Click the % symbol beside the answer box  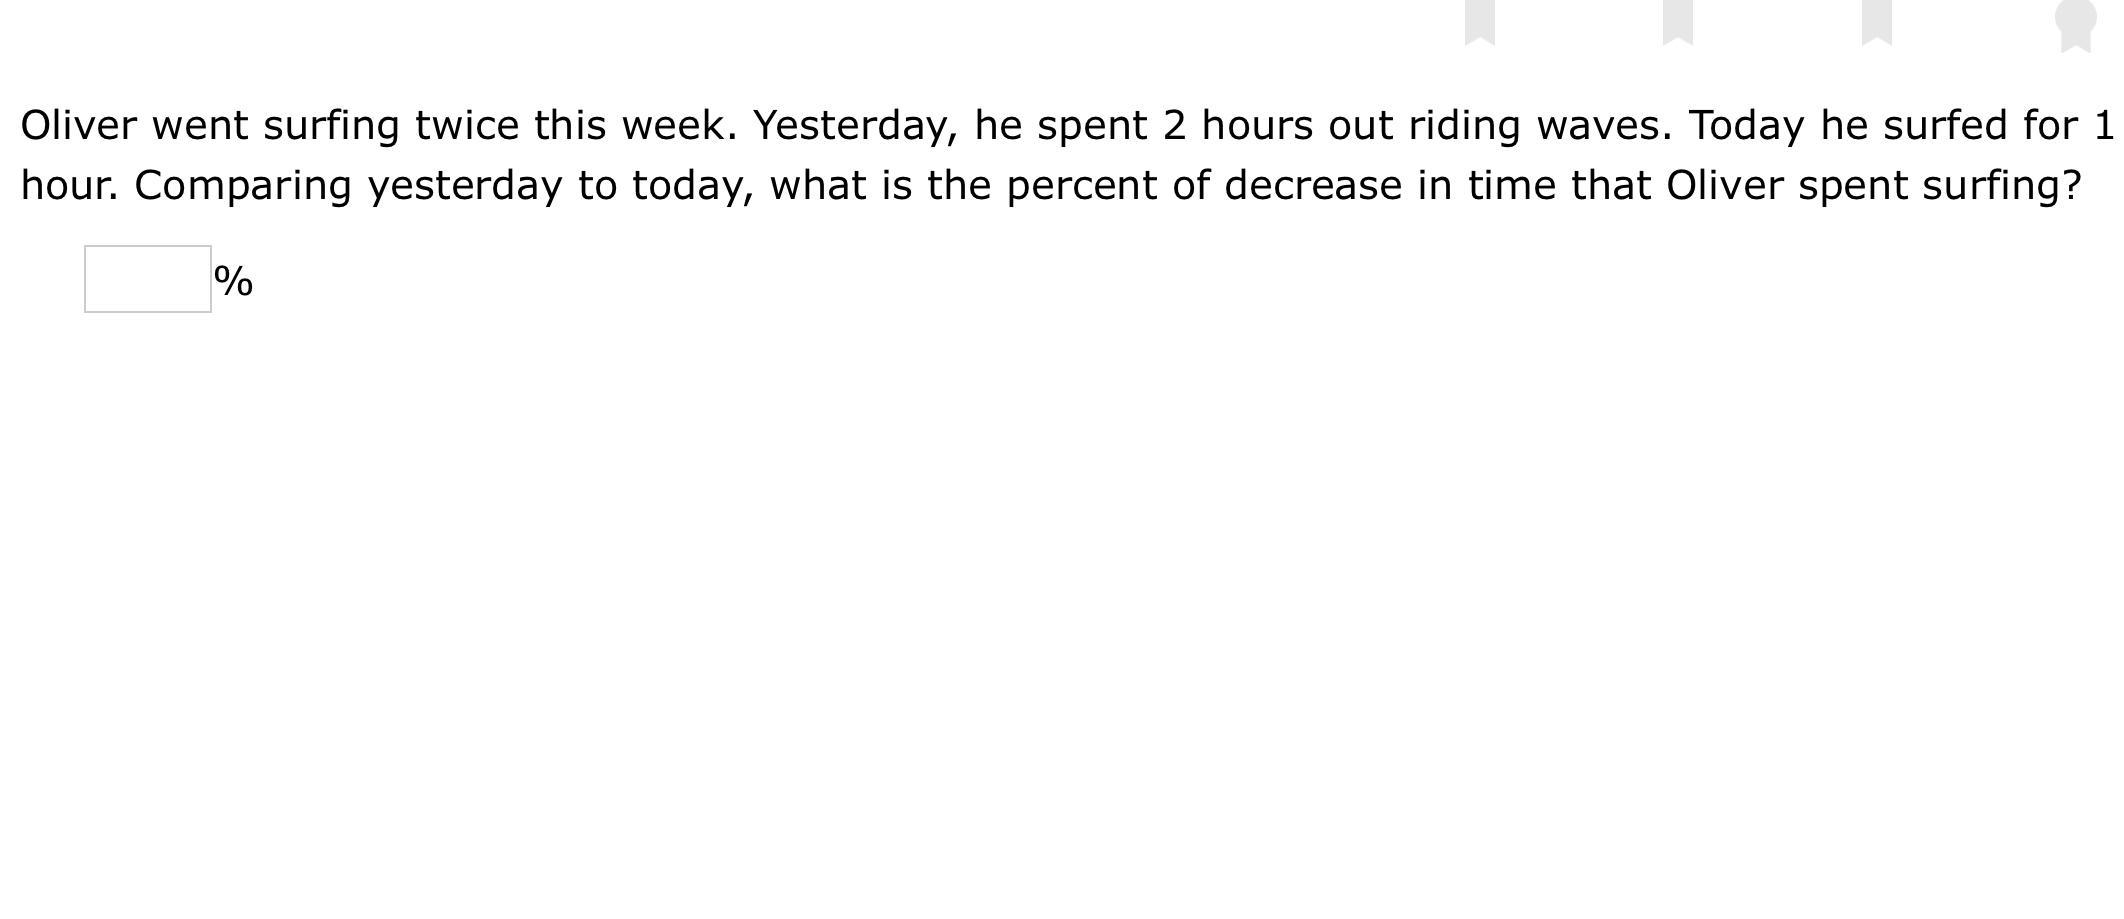pyautogui.click(x=234, y=281)
